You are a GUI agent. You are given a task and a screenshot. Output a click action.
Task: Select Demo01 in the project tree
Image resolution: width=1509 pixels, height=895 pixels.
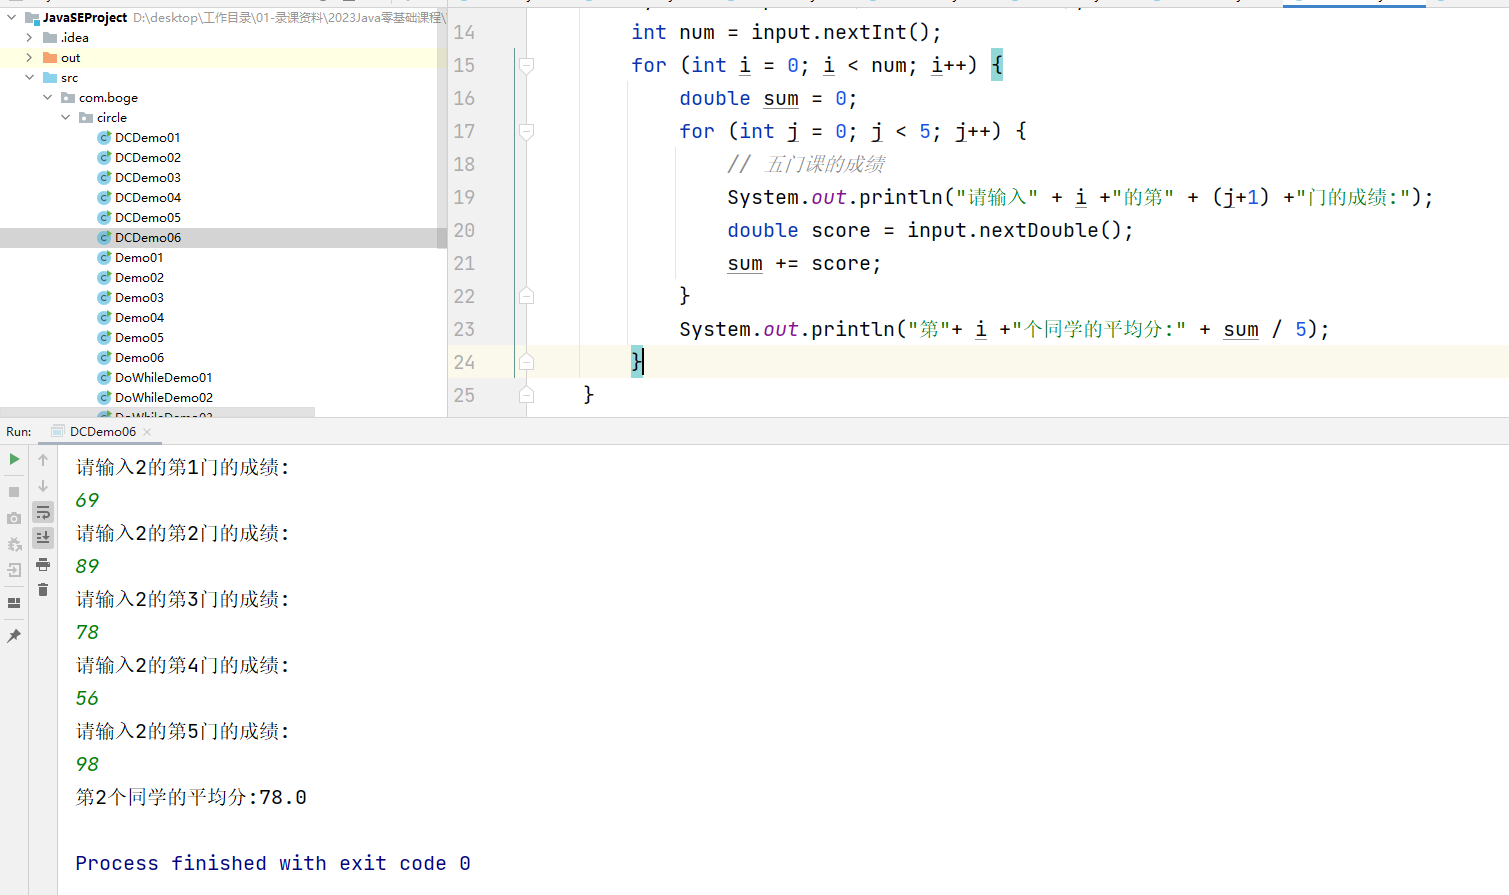(139, 257)
